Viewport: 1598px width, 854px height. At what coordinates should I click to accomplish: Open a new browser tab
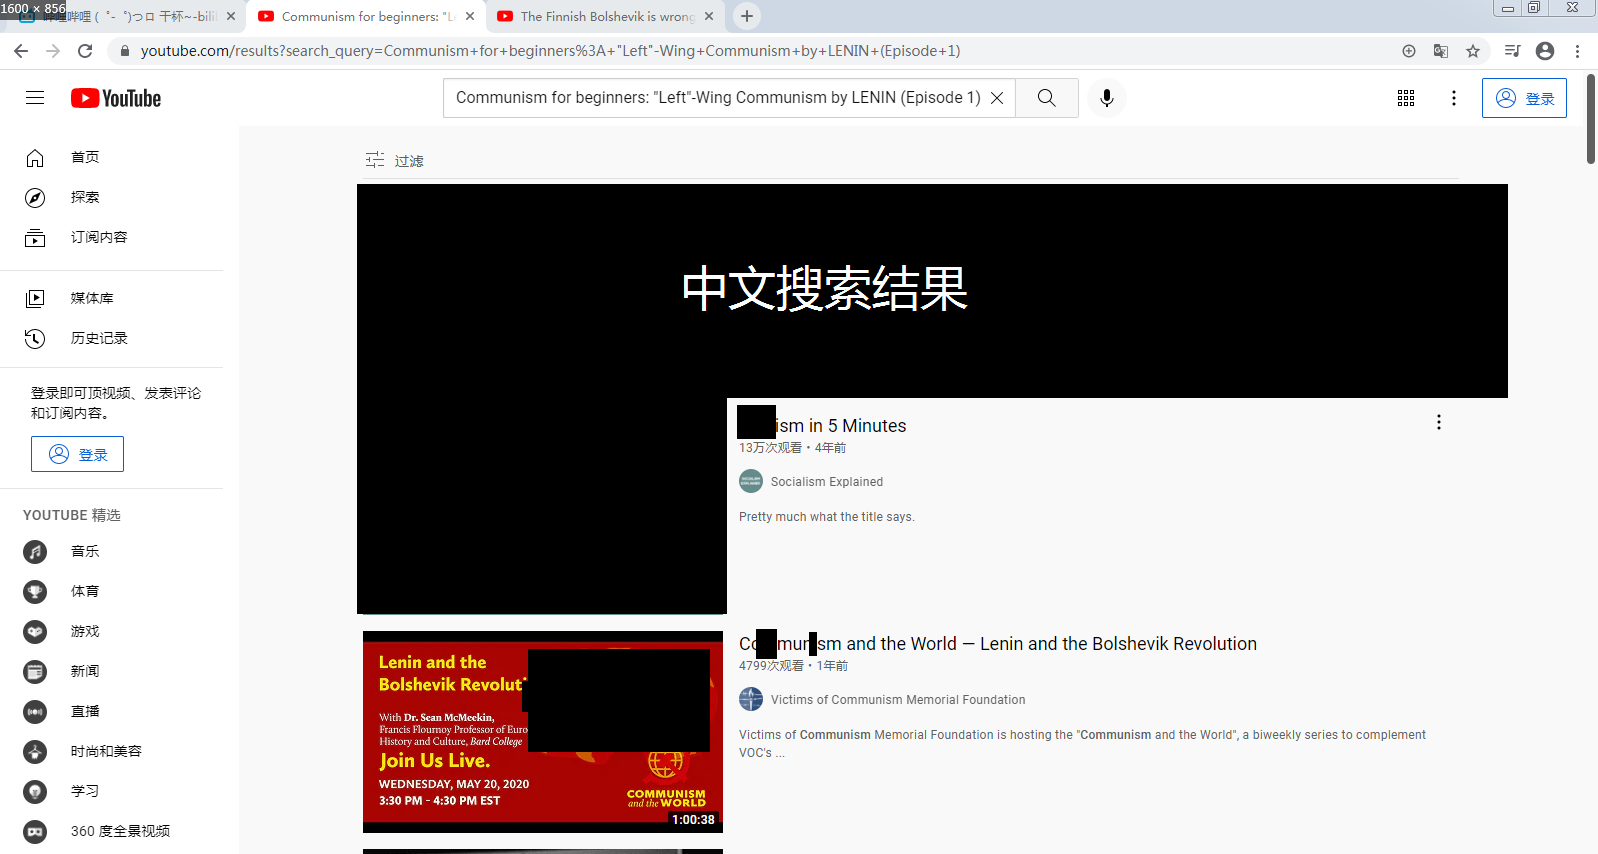(x=747, y=16)
